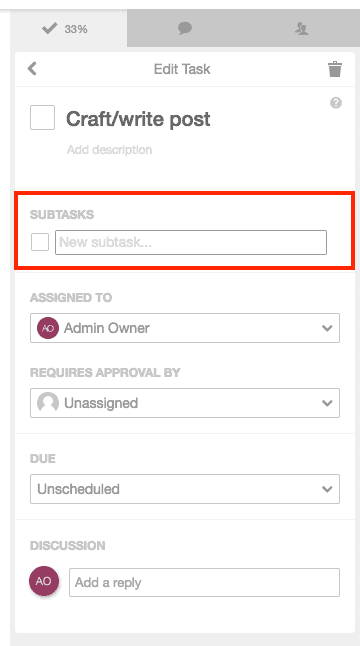Click the AO avatar in Discussion
This screenshot has height=646, width=360.
(x=44, y=581)
